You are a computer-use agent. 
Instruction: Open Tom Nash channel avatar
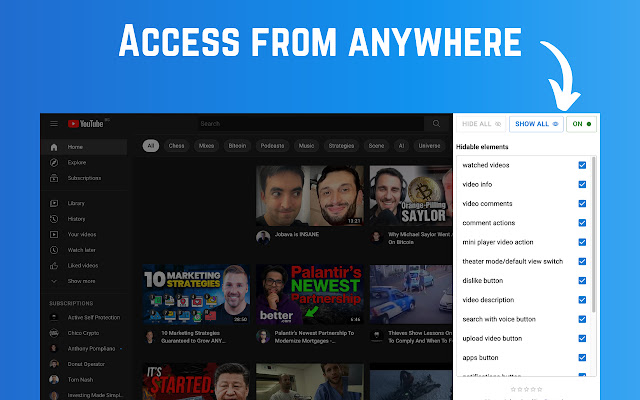(54, 380)
